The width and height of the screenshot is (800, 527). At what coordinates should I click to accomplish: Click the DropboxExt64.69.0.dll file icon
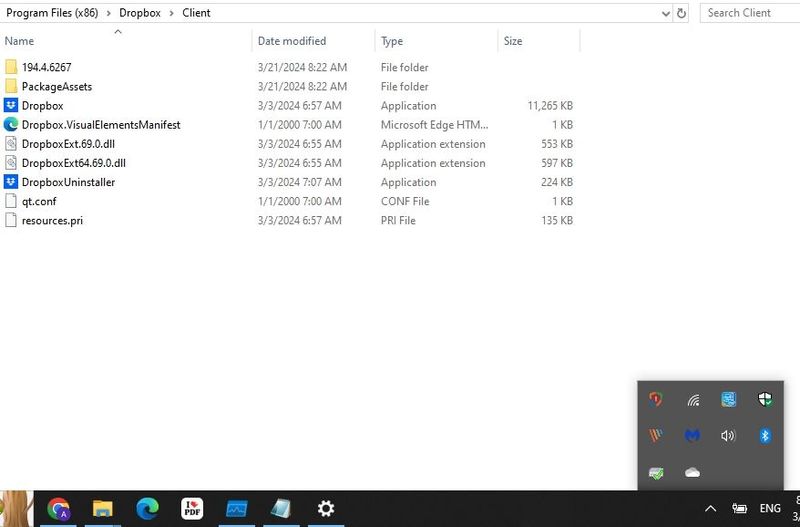[11, 163]
